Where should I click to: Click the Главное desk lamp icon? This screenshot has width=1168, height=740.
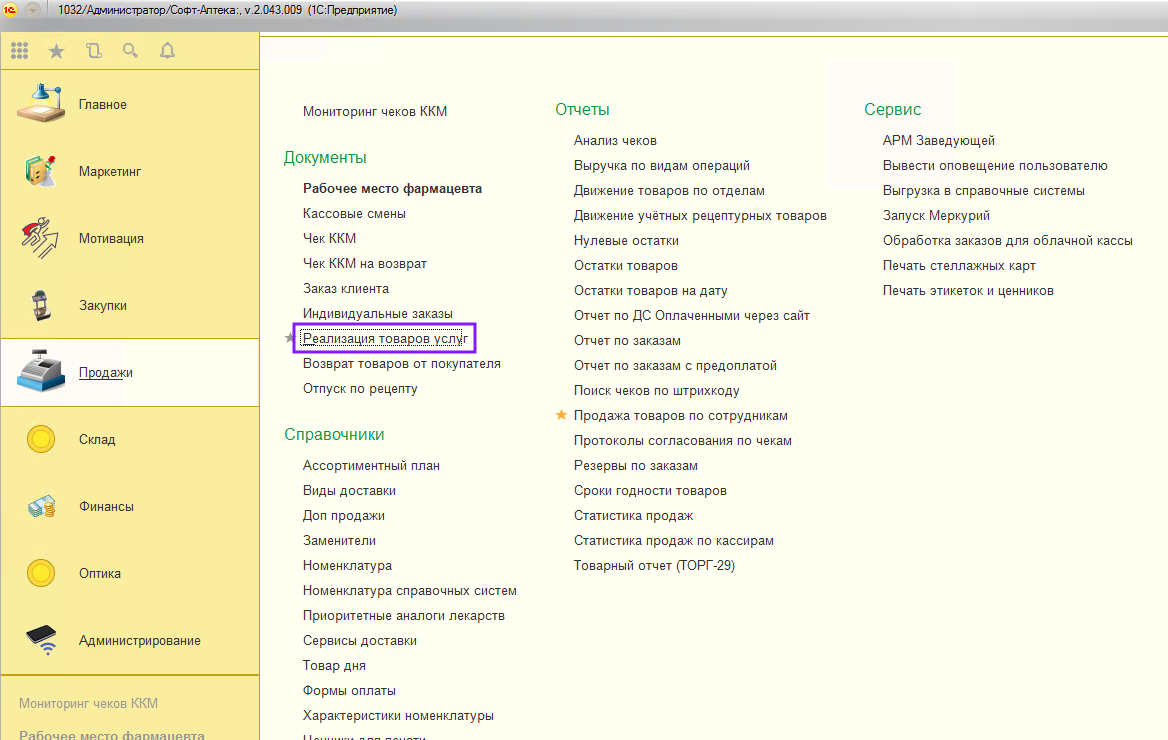coord(40,105)
